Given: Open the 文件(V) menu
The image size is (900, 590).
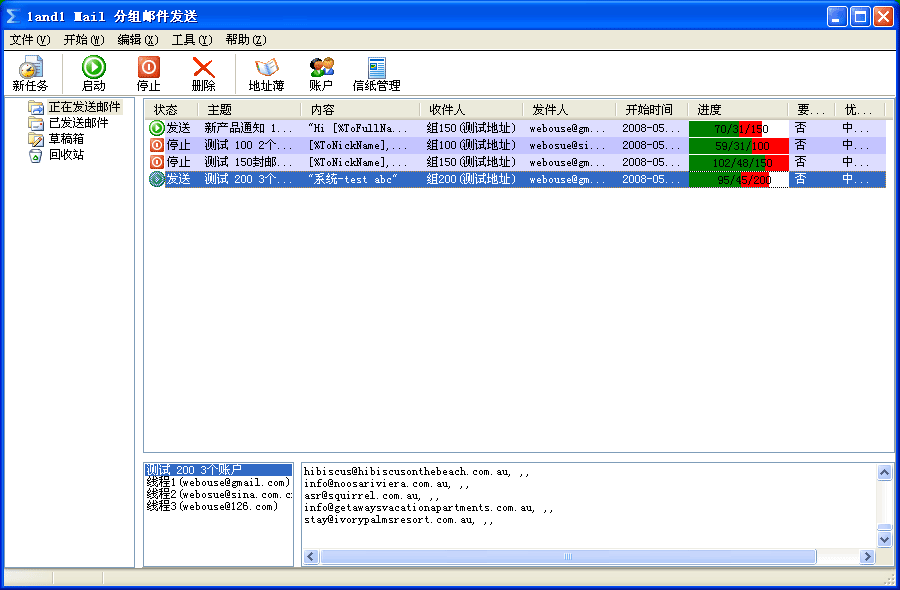Looking at the screenshot, I should (30, 40).
